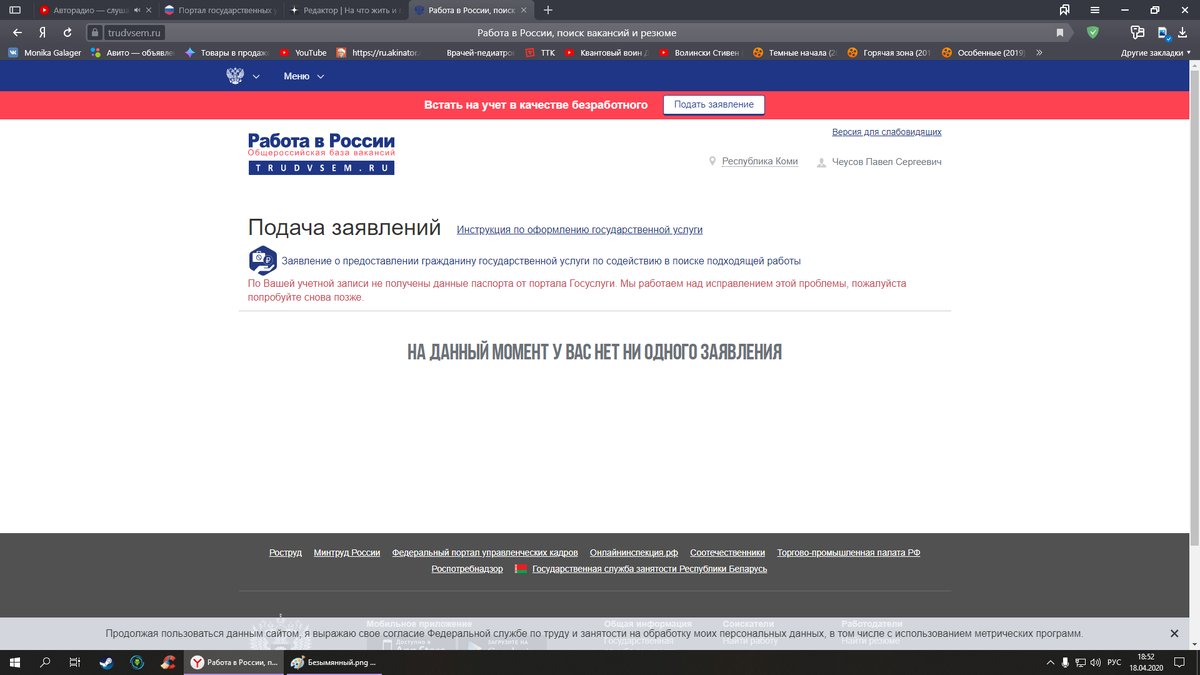Reload the page with the refresh icon

(67, 32)
